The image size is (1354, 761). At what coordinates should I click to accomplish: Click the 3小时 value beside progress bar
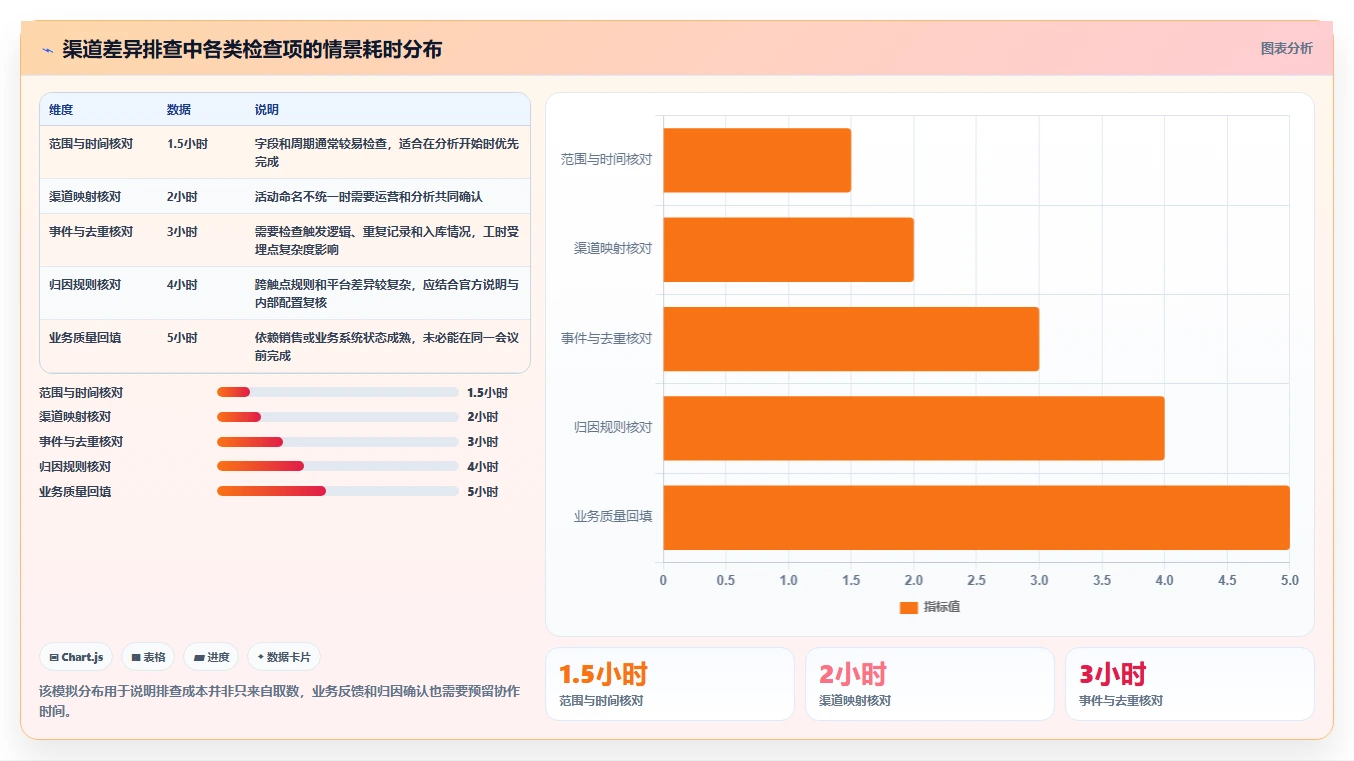click(x=482, y=442)
